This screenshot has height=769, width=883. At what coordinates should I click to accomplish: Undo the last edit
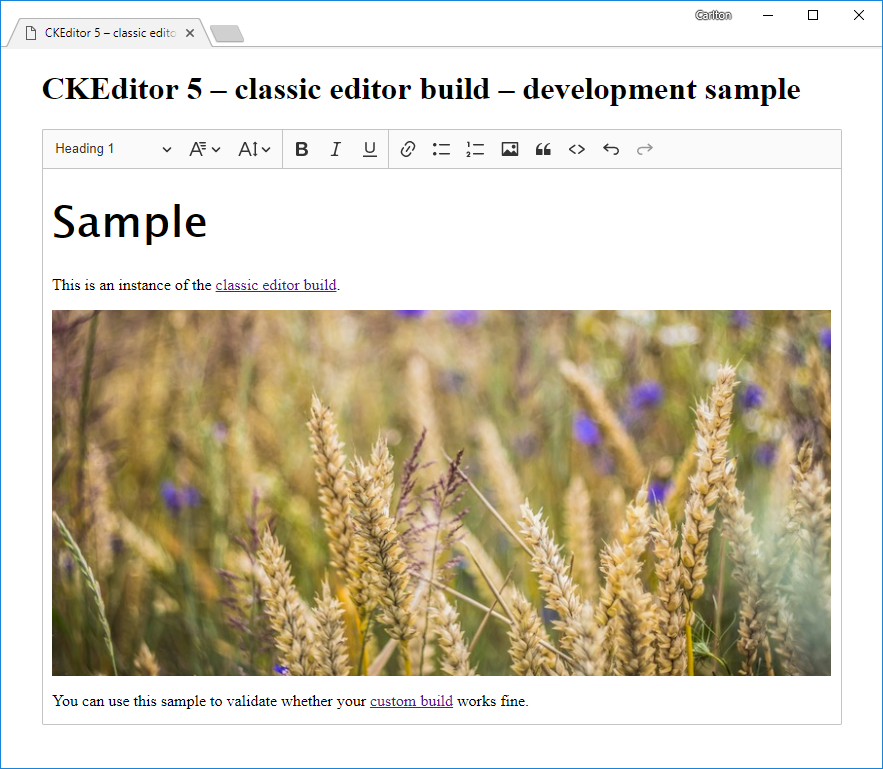point(611,148)
